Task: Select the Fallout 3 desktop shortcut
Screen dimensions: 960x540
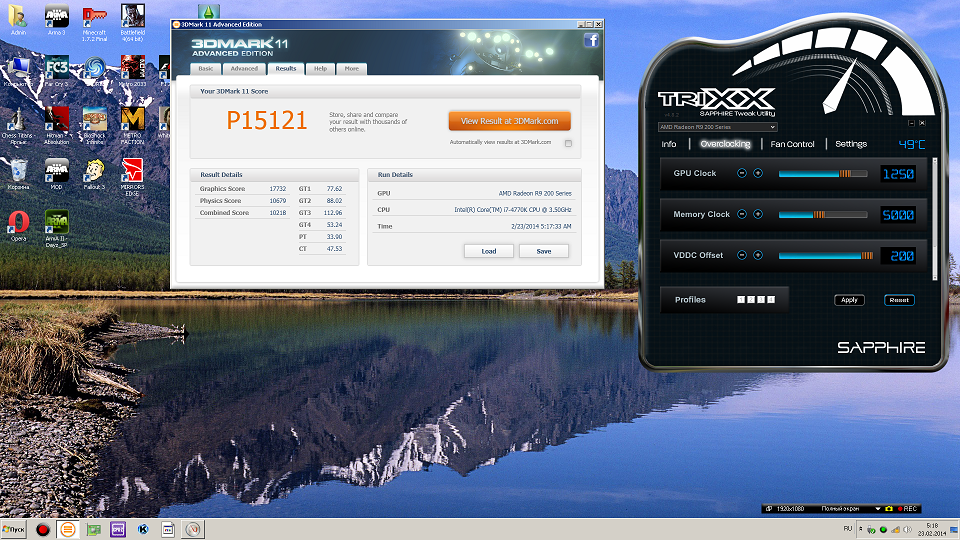Action: coord(94,174)
